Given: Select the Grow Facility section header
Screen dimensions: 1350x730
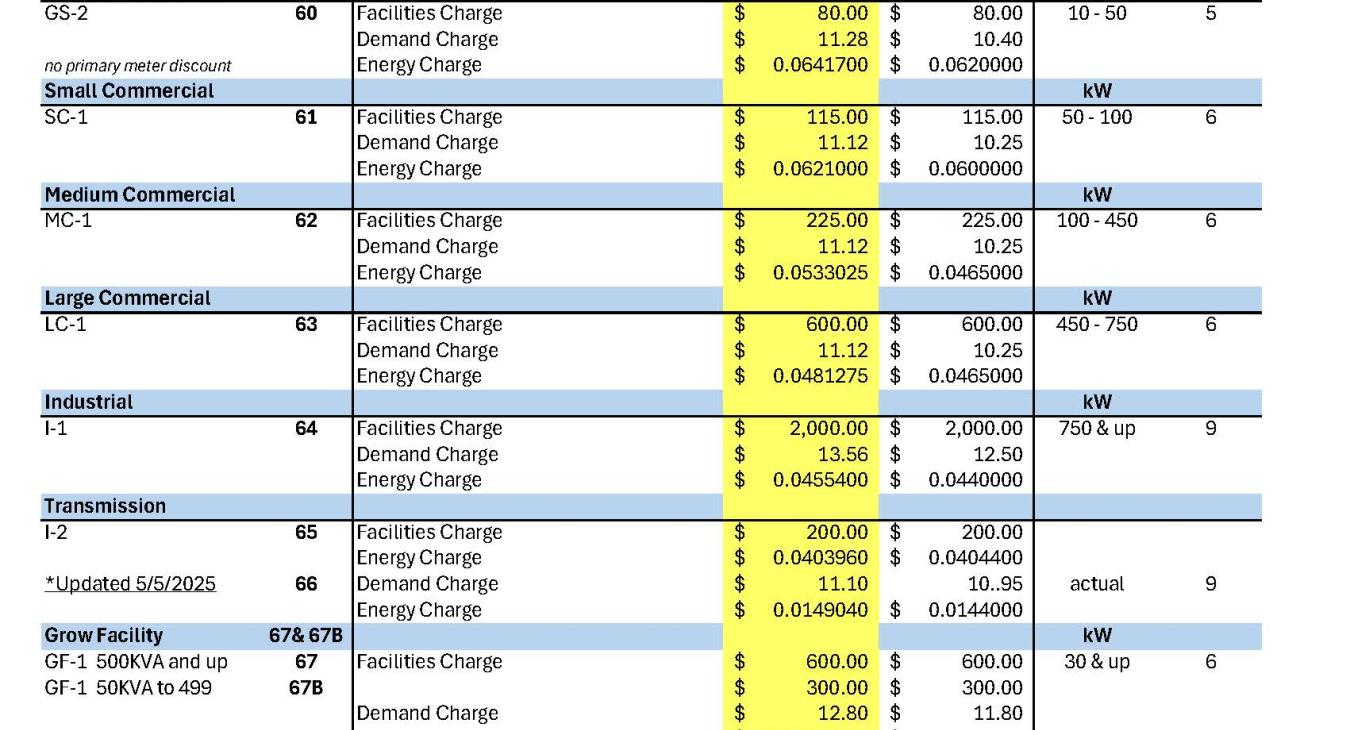Looking at the screenshot, I should click(103, 636).
